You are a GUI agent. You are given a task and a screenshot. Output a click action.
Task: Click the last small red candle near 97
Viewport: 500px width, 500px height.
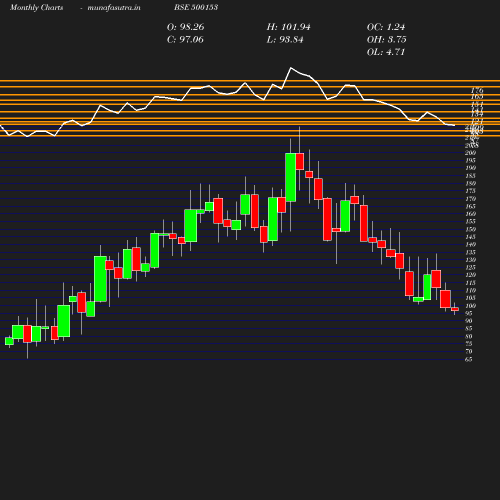coord(455,309)
